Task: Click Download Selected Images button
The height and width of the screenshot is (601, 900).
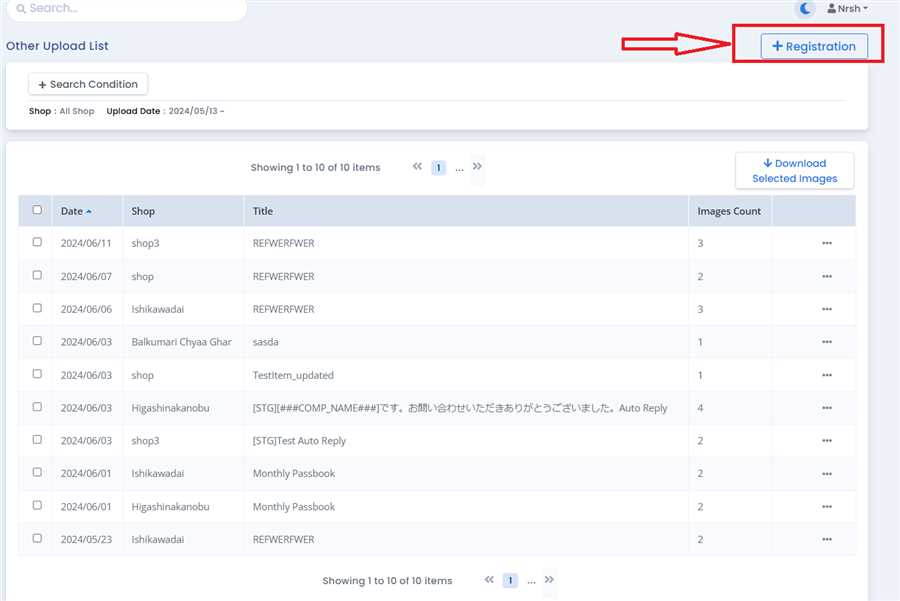Action: click(x=794, y=171)
